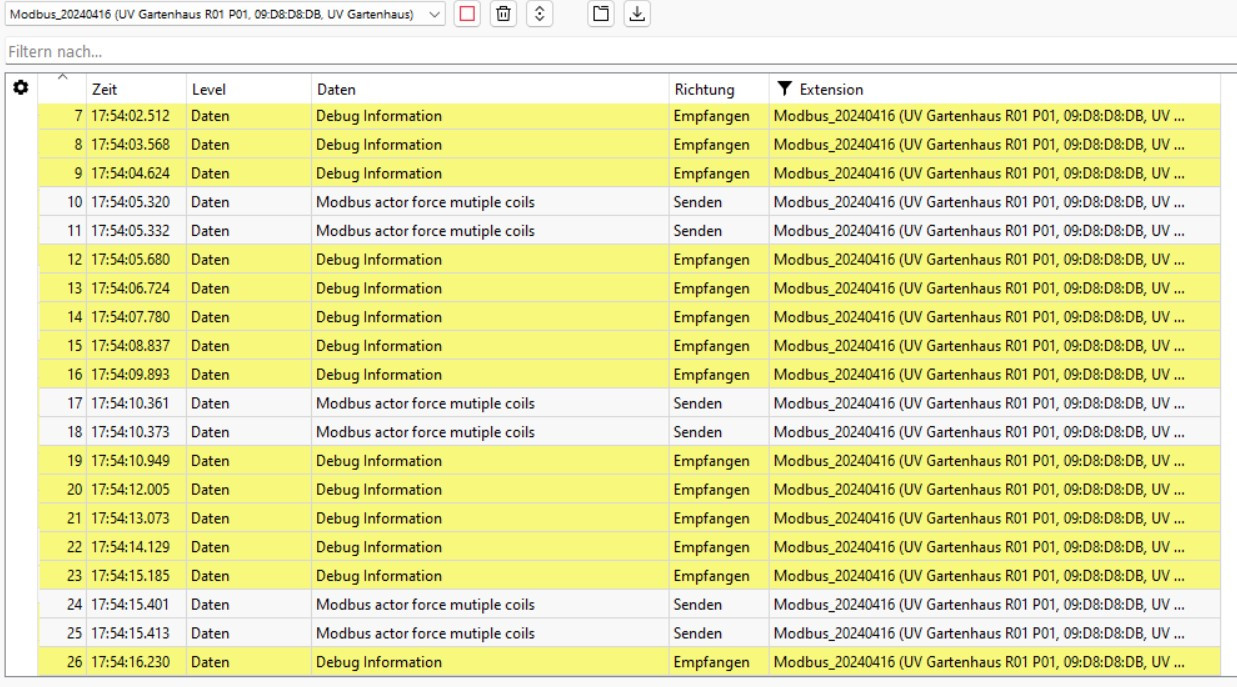This screenshot has width=1237, height=687.
Task: Click the filter funnel on Extension column
Action: [785, 89]
